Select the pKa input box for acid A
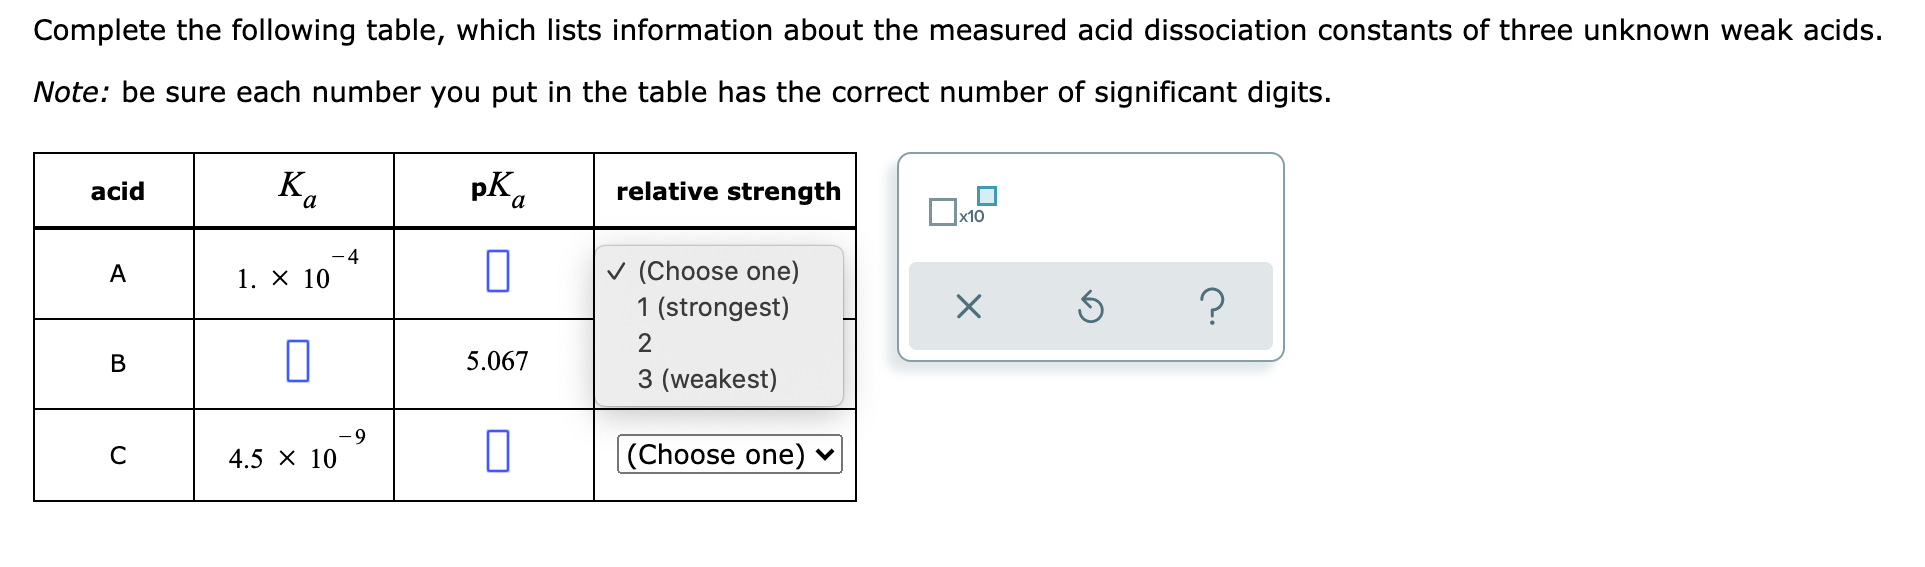1925x567 pixels. pyautogui.click(x=498, y=271)
